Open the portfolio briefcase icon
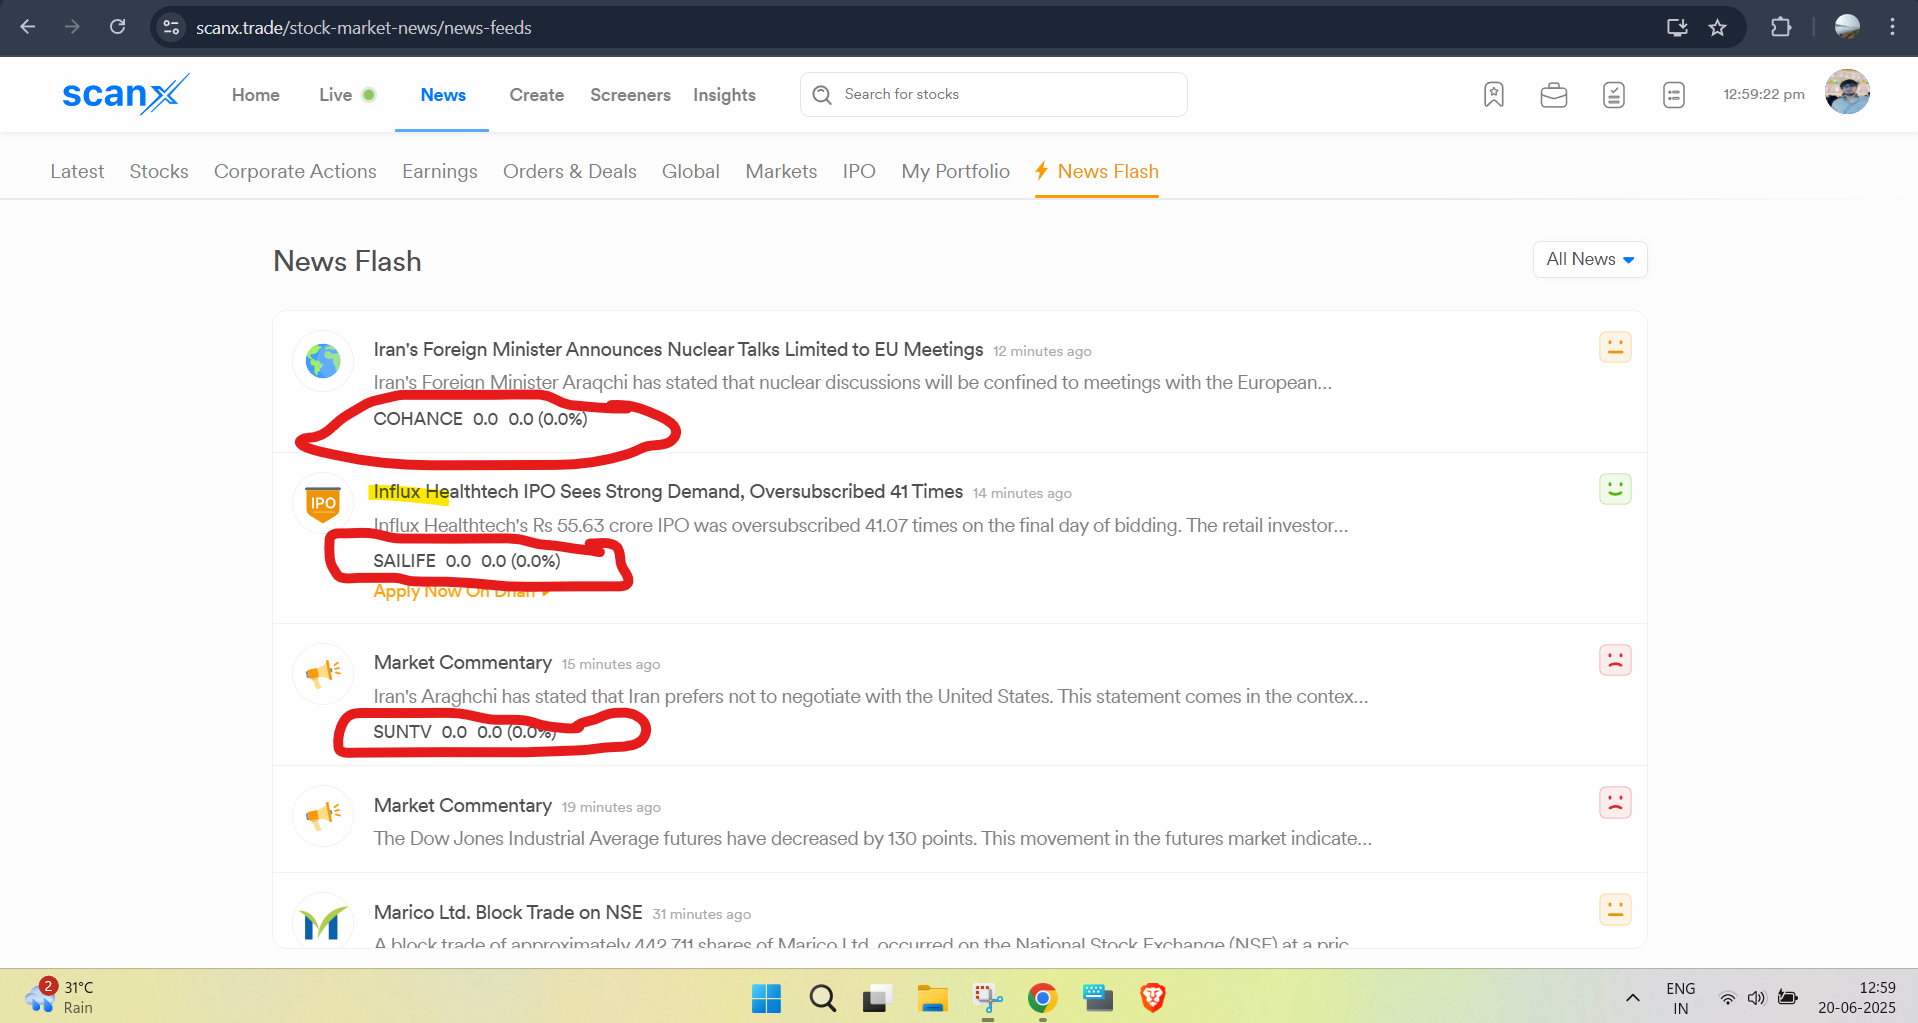The width and height of the screenshot is (1918, 1023). point(1553,95)
